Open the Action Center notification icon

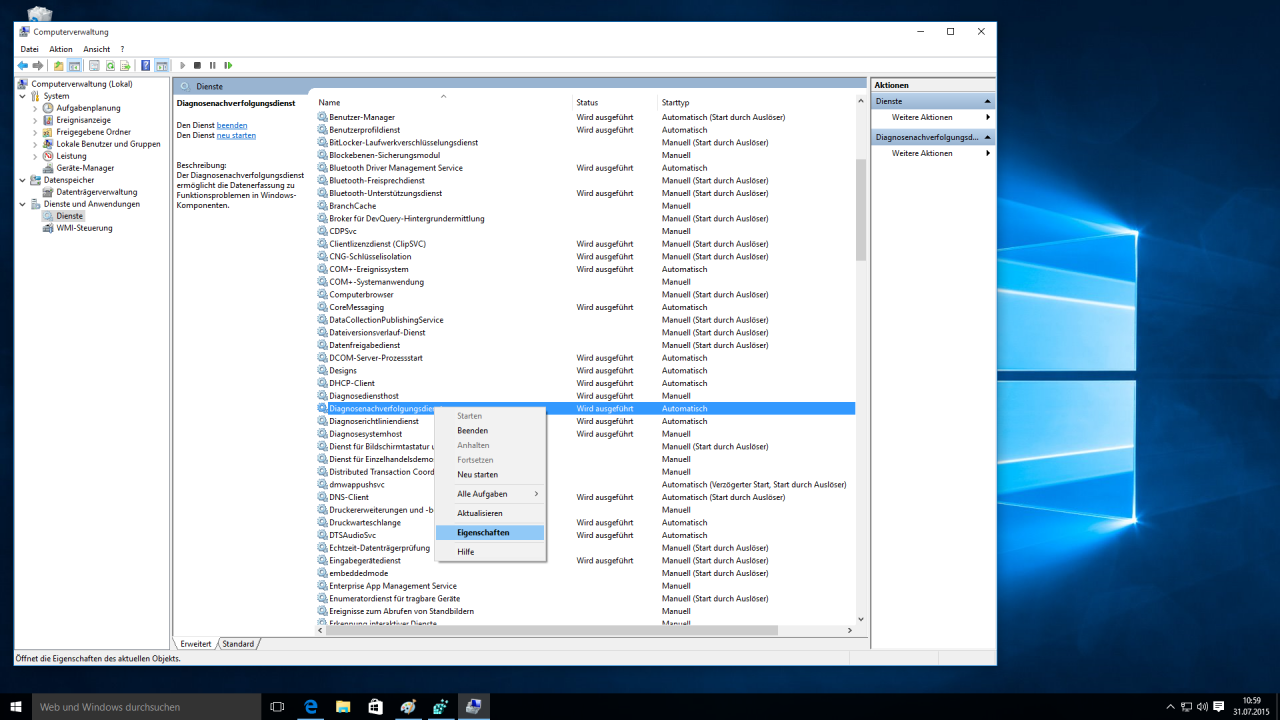point(1218,707)
